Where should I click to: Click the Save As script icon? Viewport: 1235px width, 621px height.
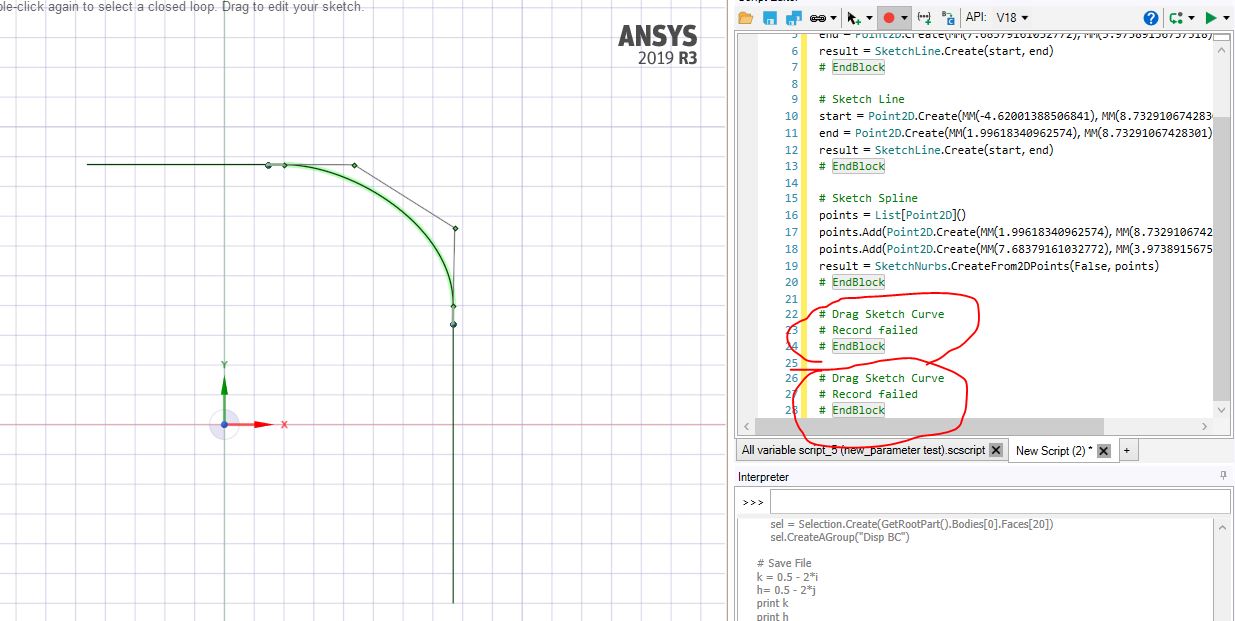point(792,17)
